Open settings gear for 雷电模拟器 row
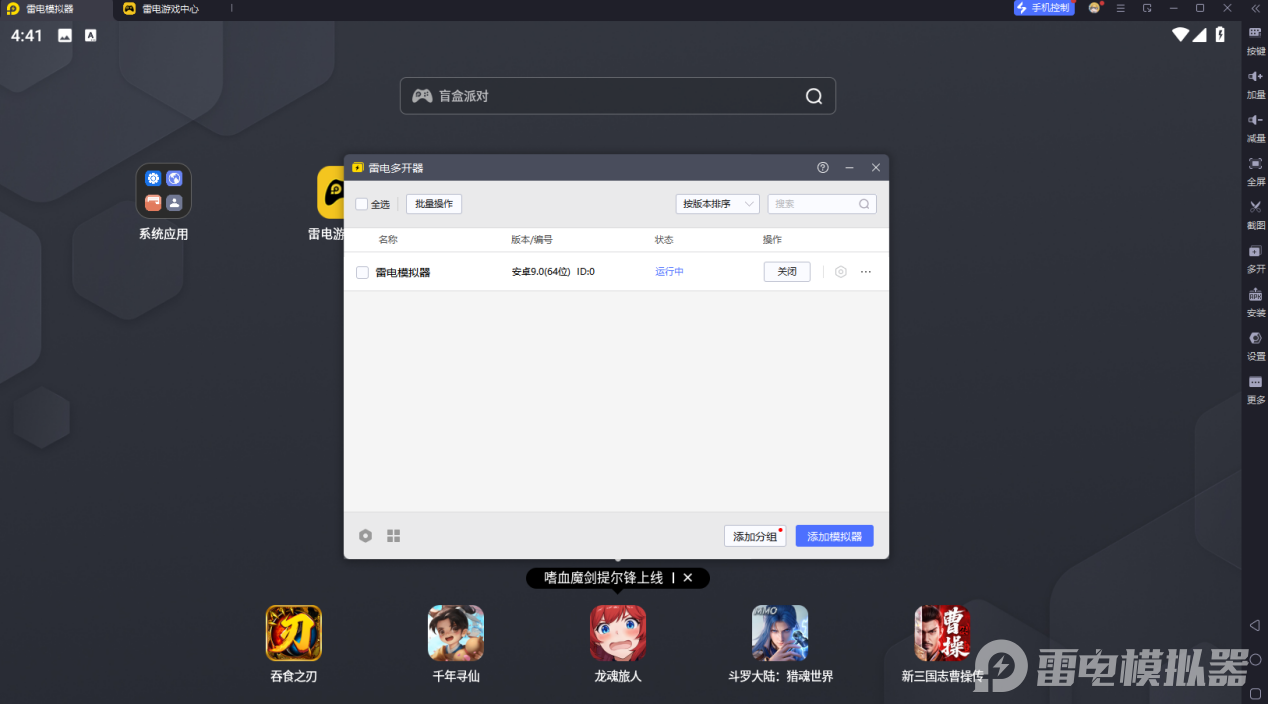The height and width of the screenshot is (704, 1268). click(x=841, y=271)
